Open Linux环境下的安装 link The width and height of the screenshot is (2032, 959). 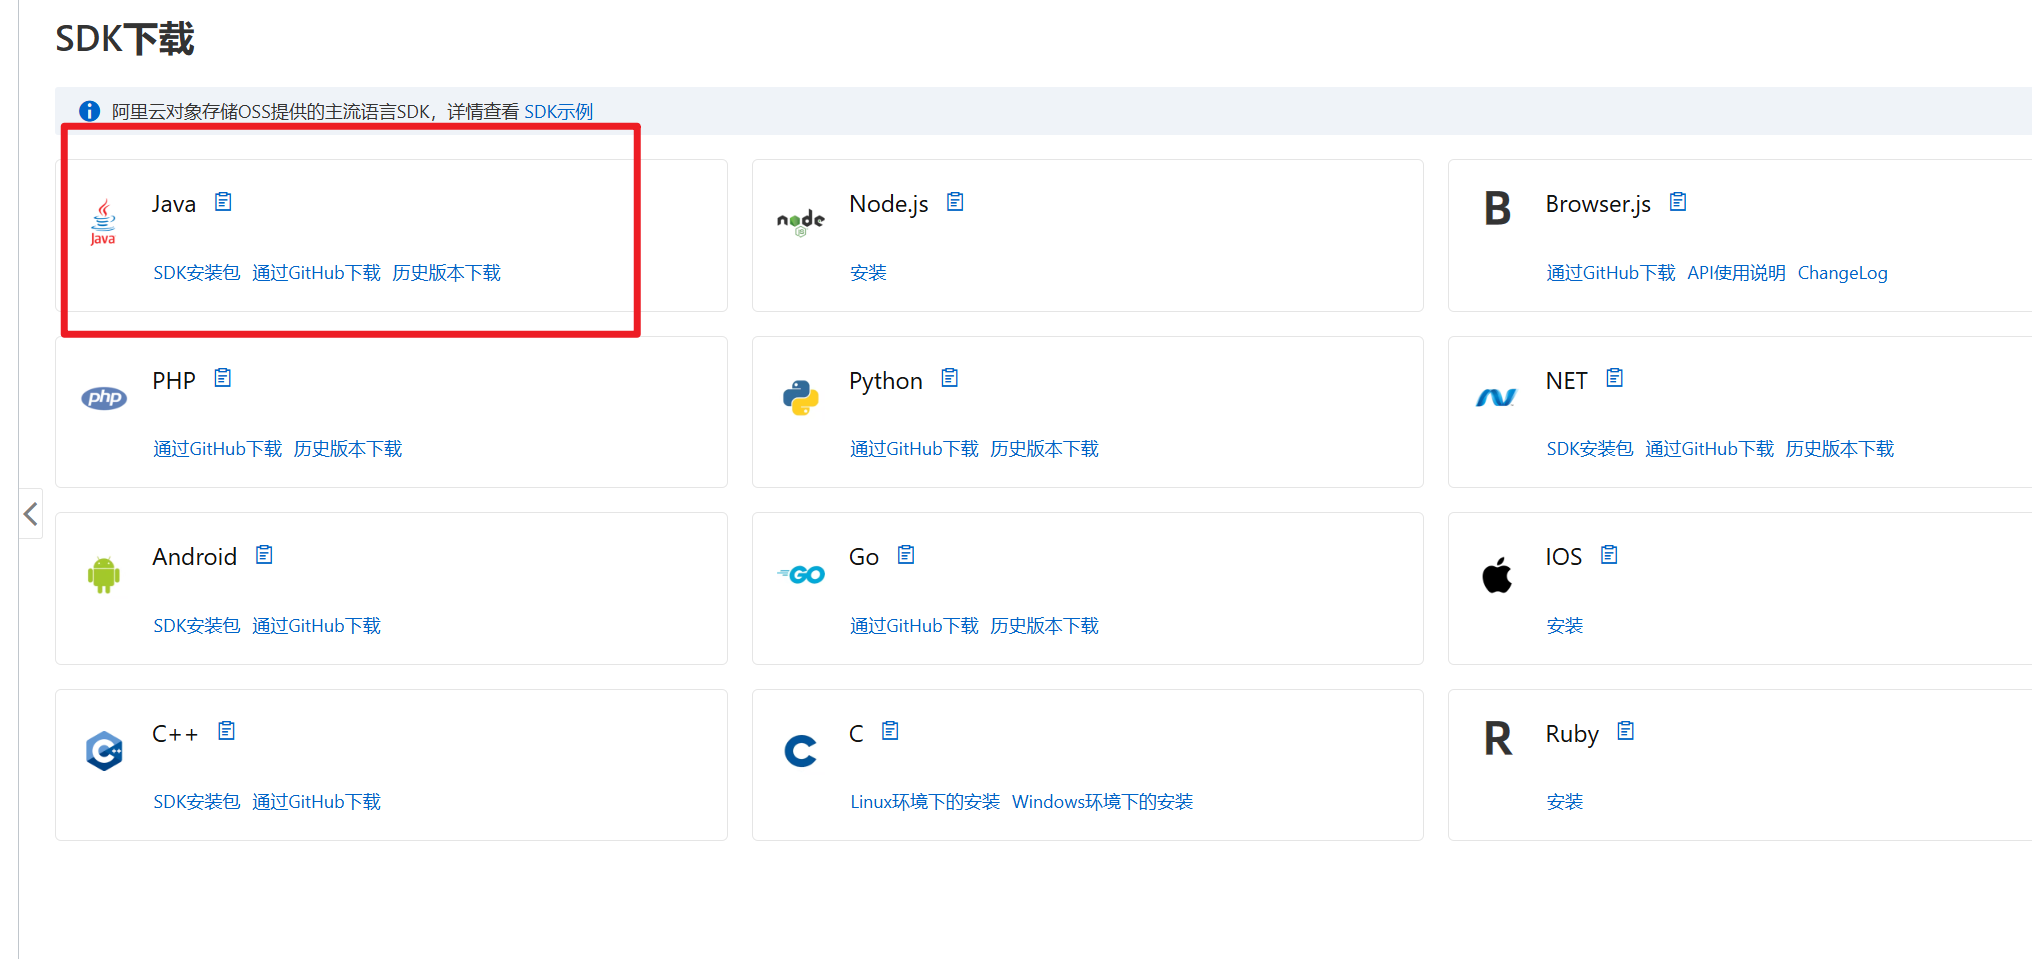coord(925,802)
